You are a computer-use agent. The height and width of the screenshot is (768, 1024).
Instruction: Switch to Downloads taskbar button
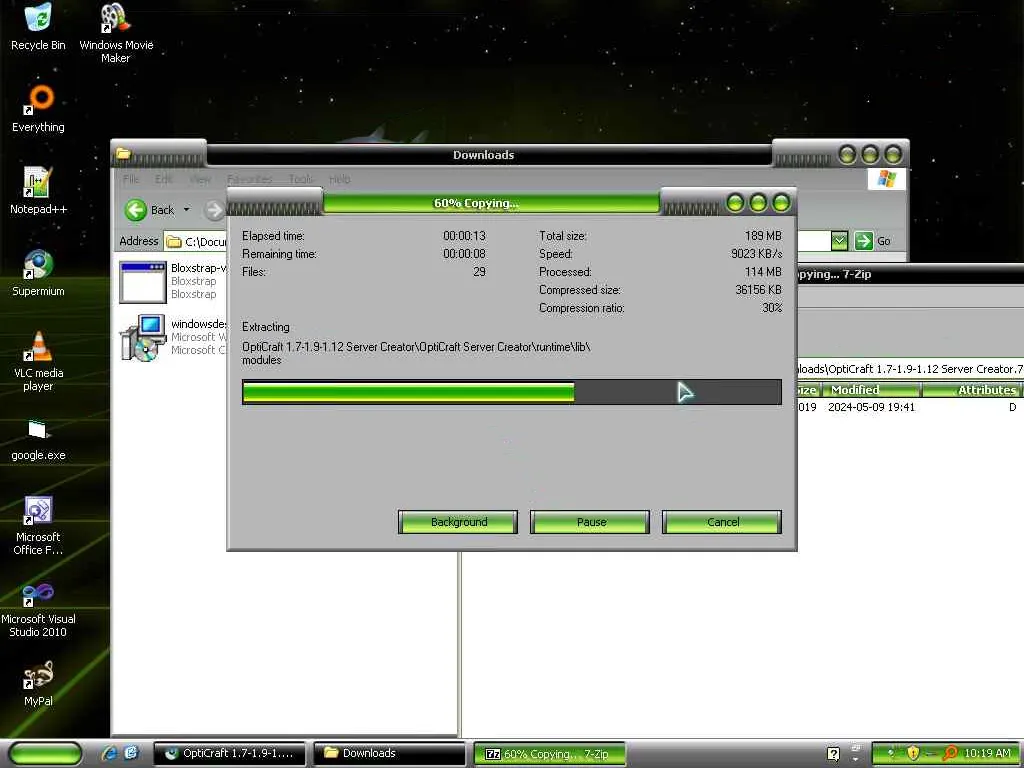389,754
